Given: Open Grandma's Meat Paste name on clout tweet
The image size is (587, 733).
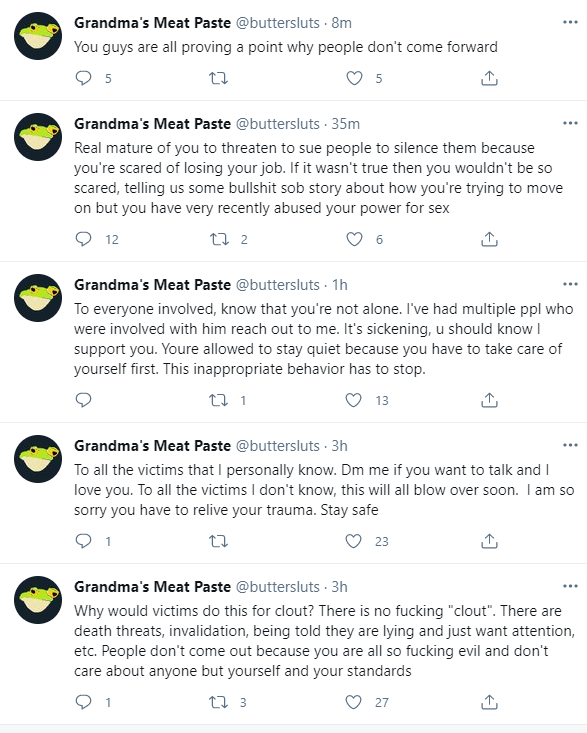Looking at the screenshot, I should click(x=152, y=587).
